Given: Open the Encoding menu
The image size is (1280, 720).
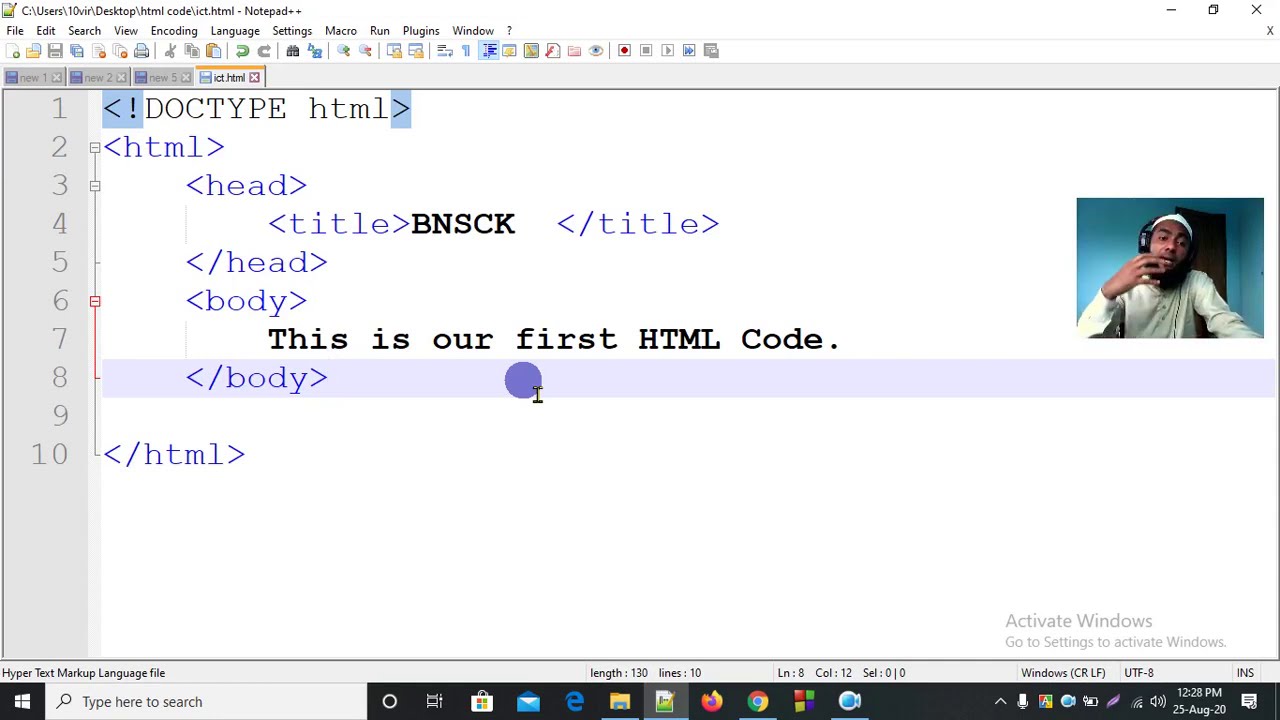Looking at the screenshot, I should 174,31.
